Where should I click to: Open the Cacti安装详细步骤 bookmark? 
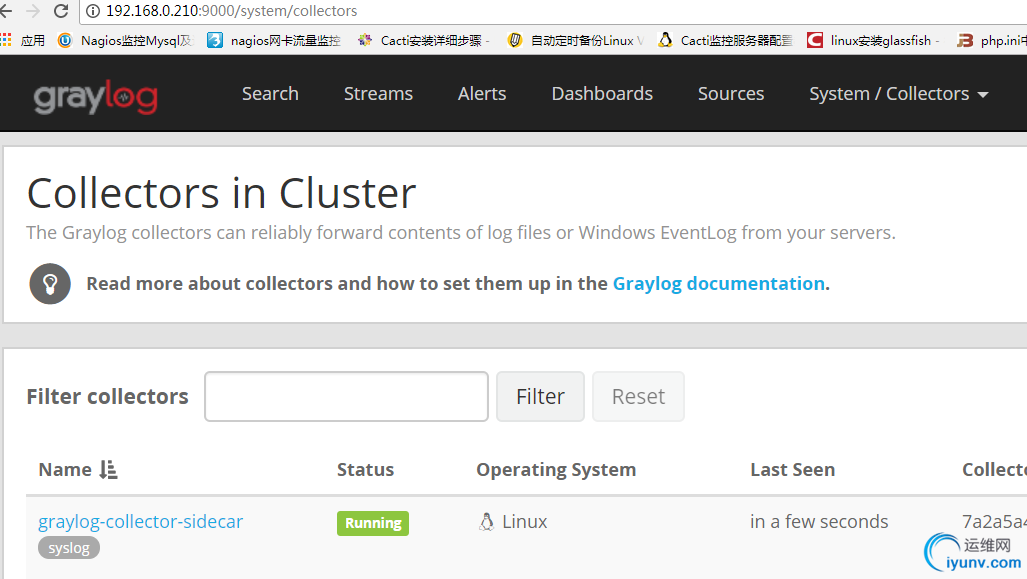[423, 41]
